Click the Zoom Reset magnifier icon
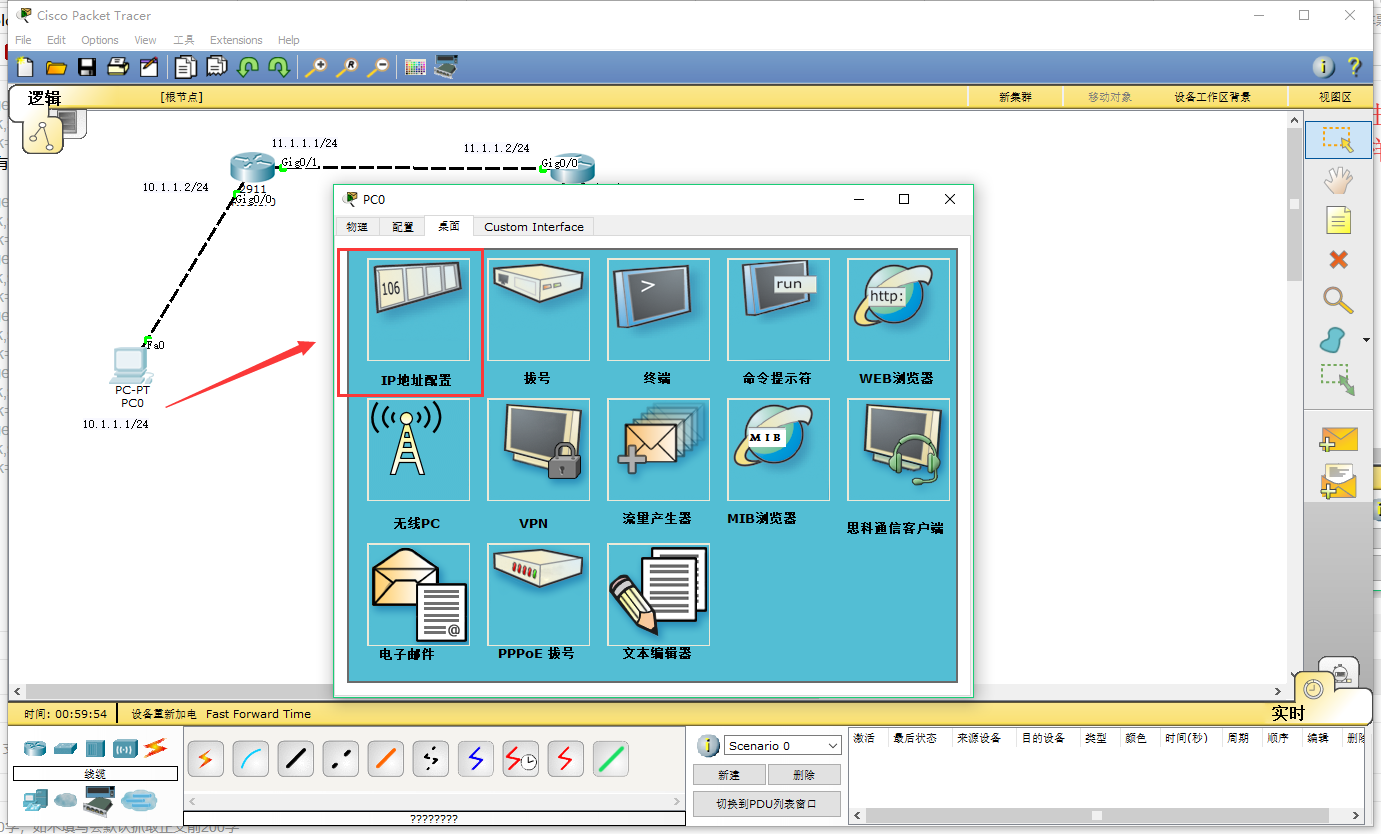Image resolution: width=1381 pixels, height=834 pixels. (347, 67)
